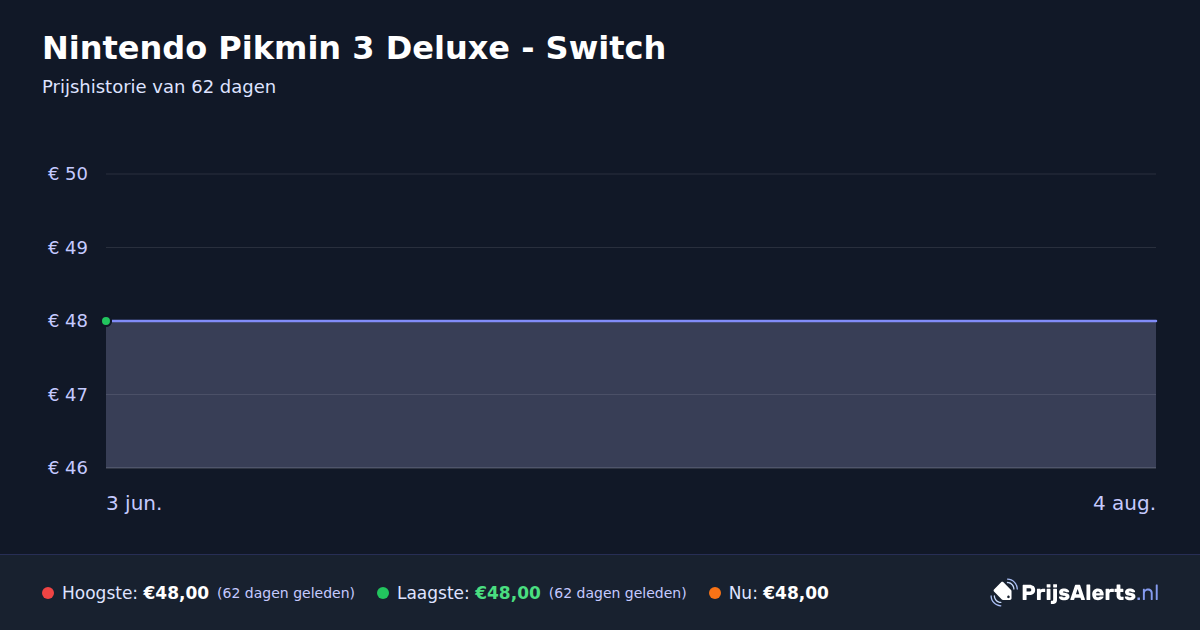Viewport: 1200px width, 630px height.
Task: Click the shaded area under price line
Action: pos(631,395)
